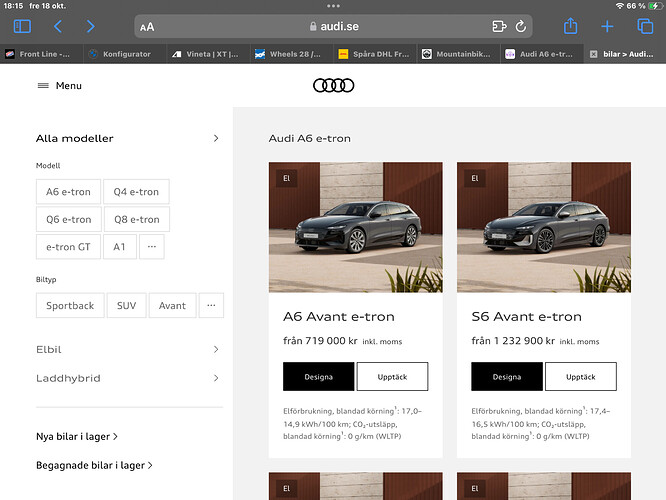Open the hamburger Menu
The image size is (666, 500).
coord(59,85)
